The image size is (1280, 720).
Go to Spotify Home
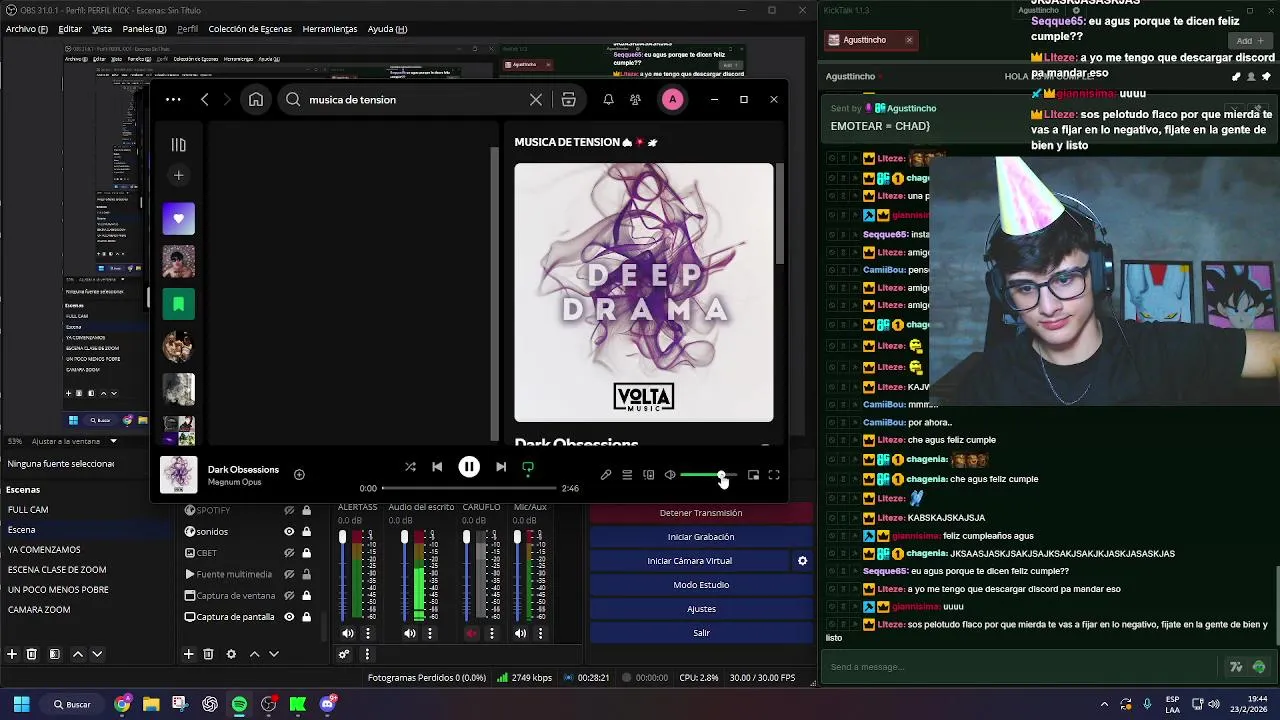pyautogui.click(x=256, y=100)
